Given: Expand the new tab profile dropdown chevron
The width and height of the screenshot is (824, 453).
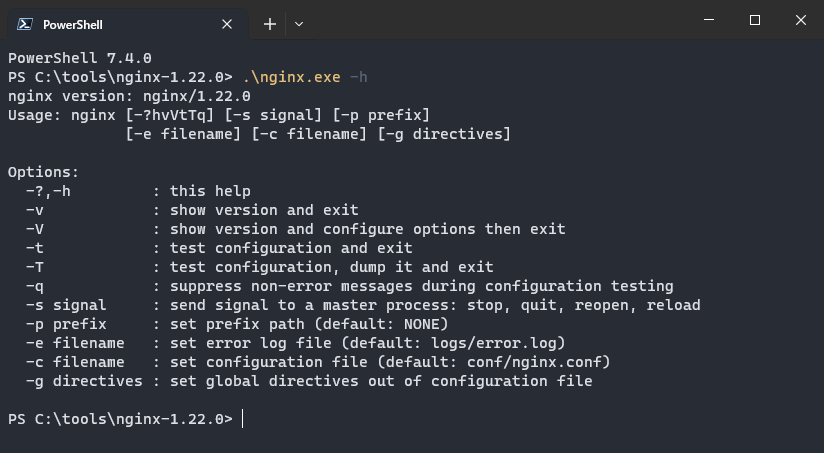Looking at the screenshot, I should point(299,23).
